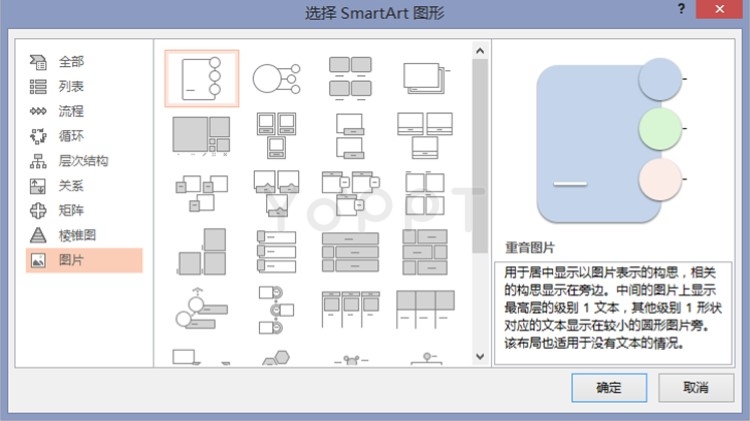The image size is (750, 421).
Task: Select the 列表 list category icon
Action: (38, 87)
